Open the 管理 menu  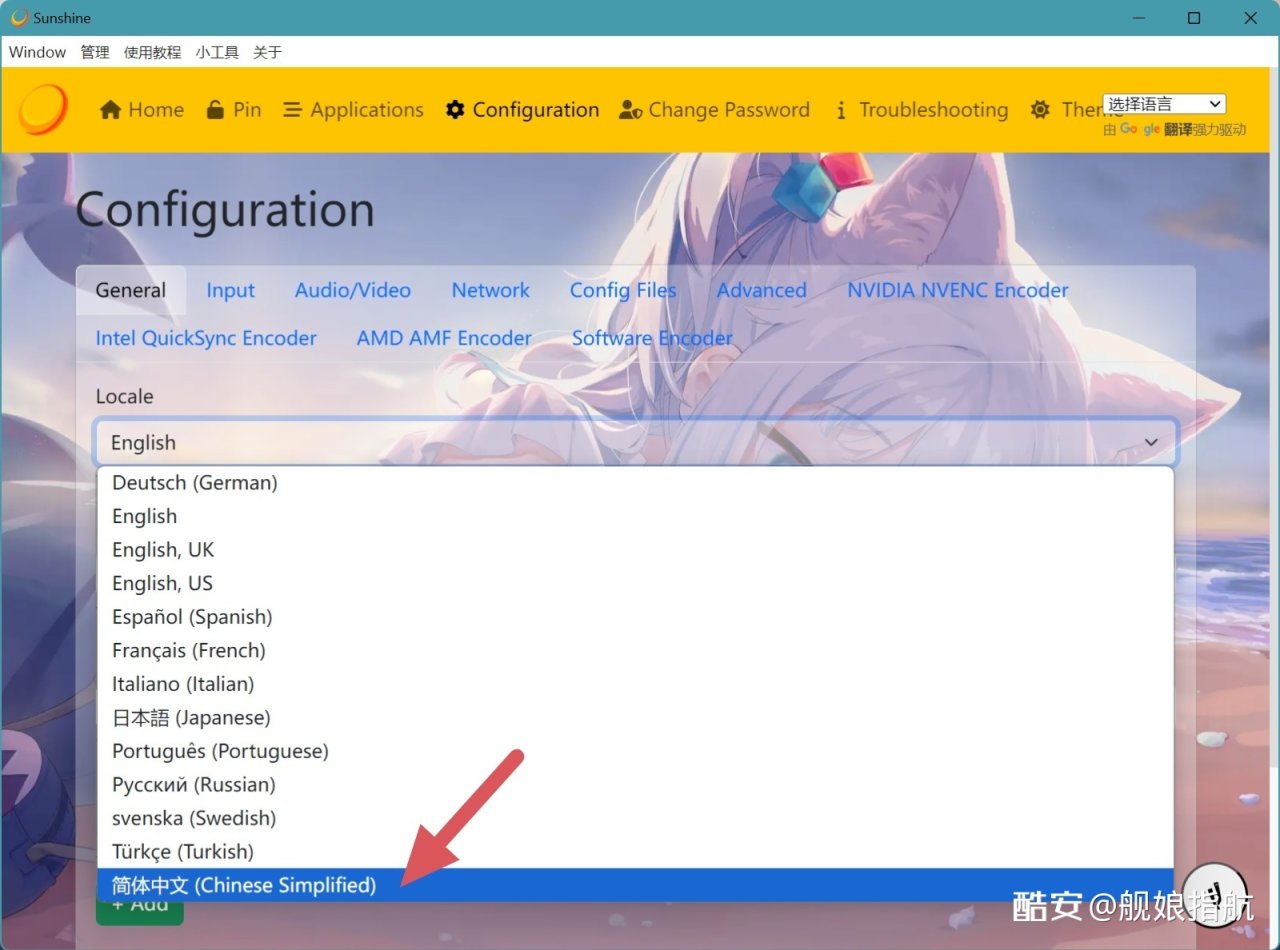[x=95, y=52]
